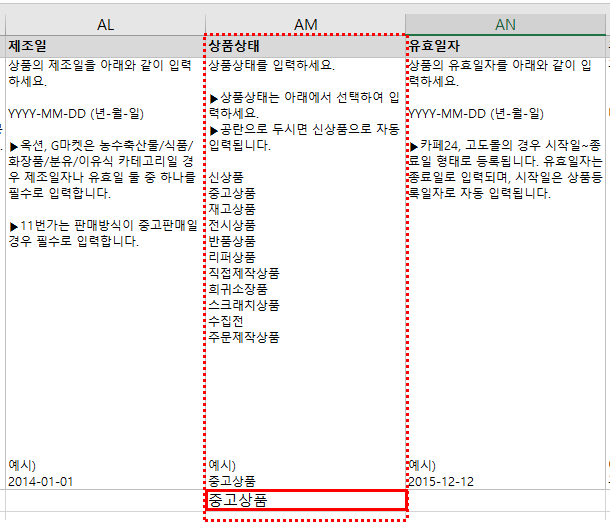Click the 2014-01-01 example date

[41, 481]
